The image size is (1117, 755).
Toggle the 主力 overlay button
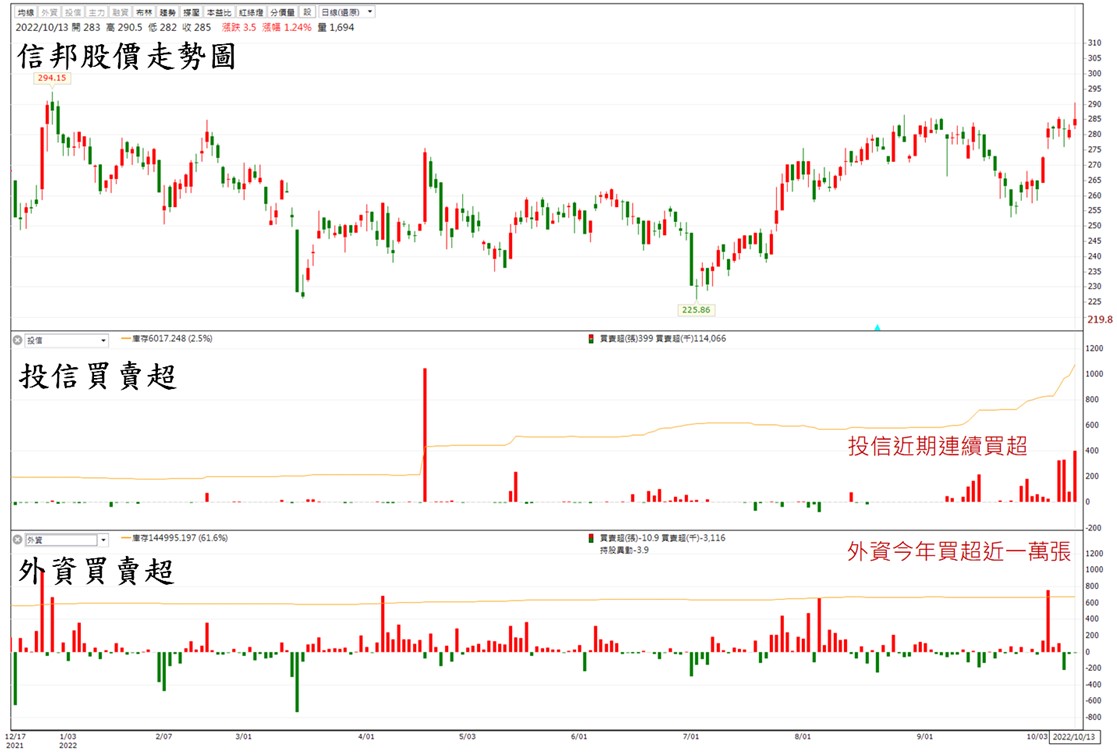pyautogui.click(x=96, y=12)
